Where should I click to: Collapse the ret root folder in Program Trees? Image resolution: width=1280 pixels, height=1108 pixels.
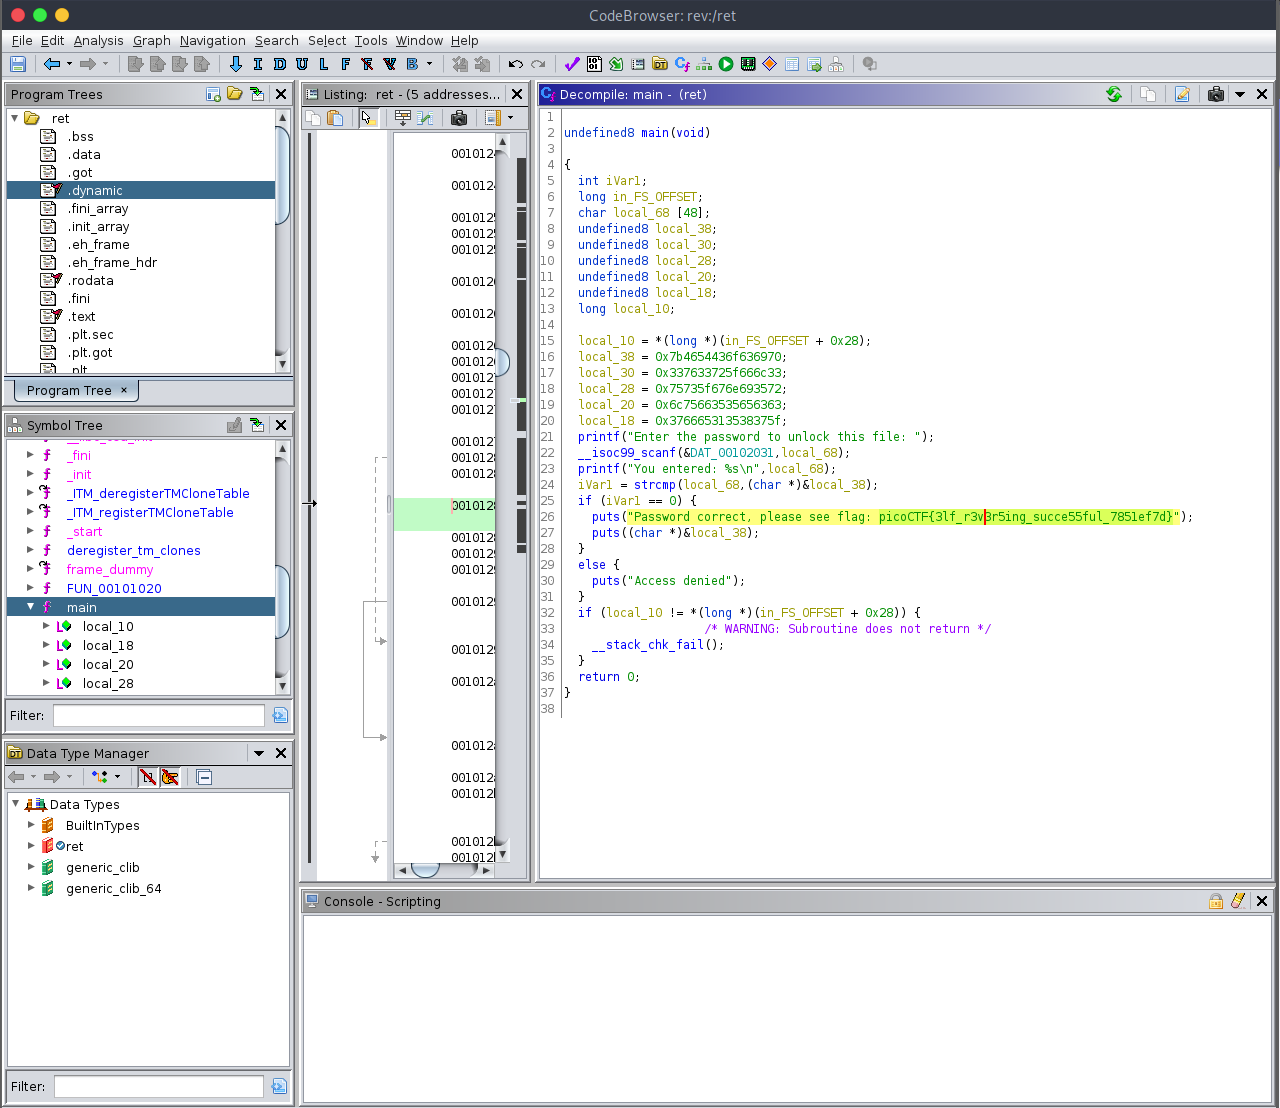point(15,118)
